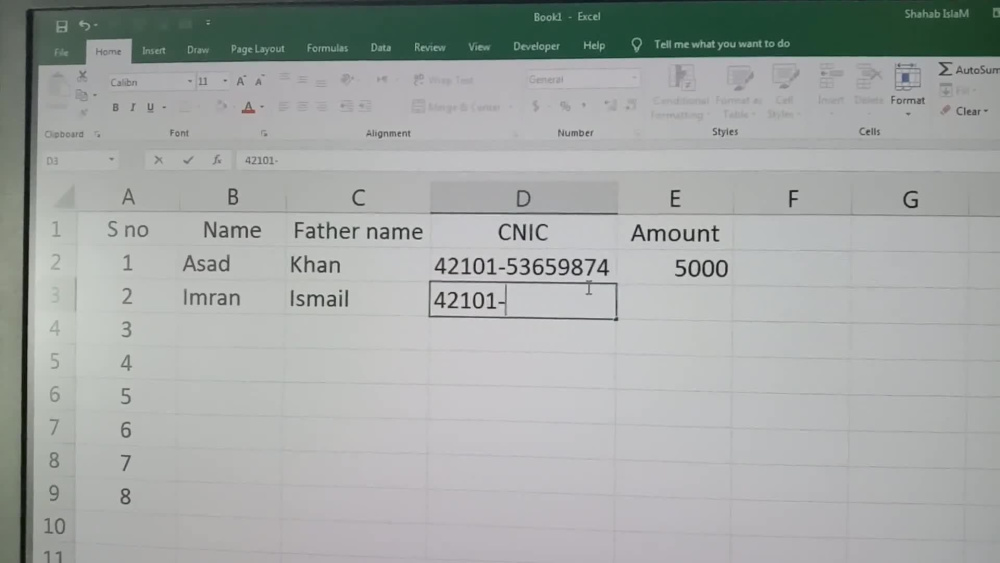Switch to the Developer tab
Image resolution: width=1000 pixels, height=563 pixels.
click(536, 46)
